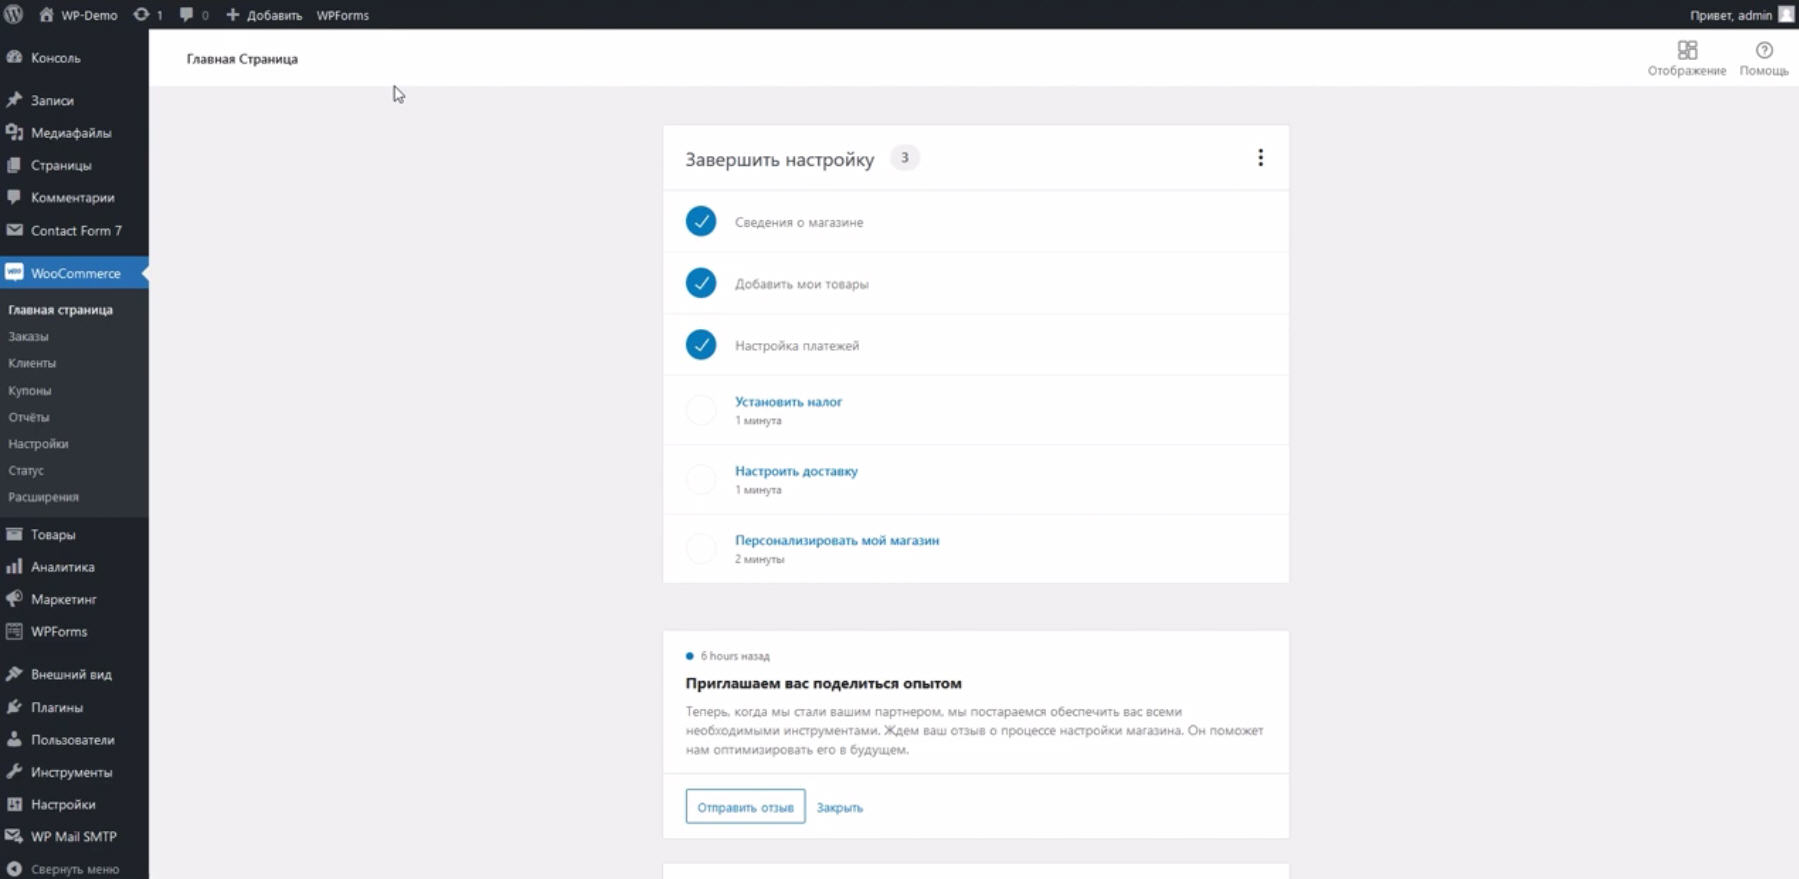Click completed checkmark for Сведения о магазине

point(701,221)
